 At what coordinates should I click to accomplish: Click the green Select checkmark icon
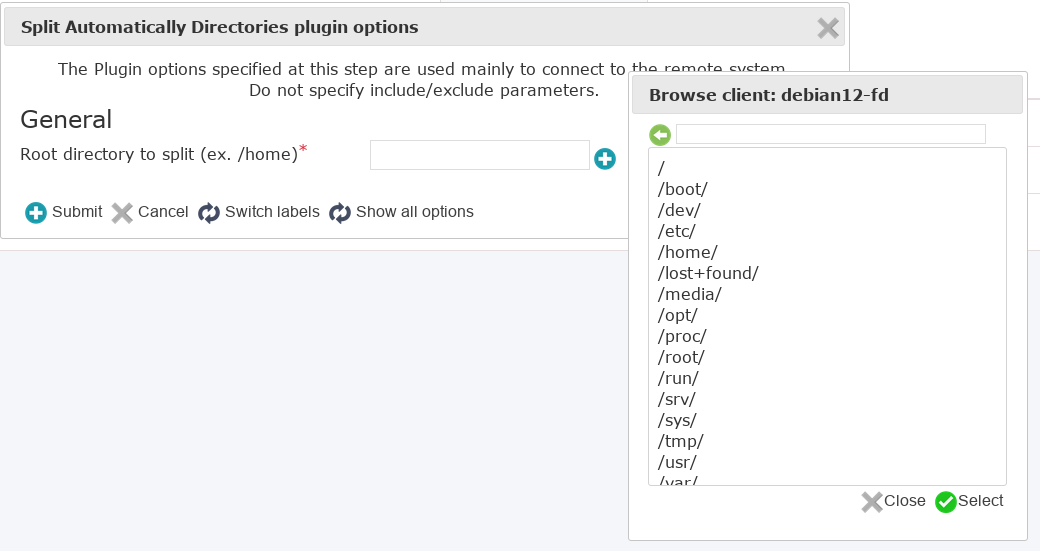[946, 502]
